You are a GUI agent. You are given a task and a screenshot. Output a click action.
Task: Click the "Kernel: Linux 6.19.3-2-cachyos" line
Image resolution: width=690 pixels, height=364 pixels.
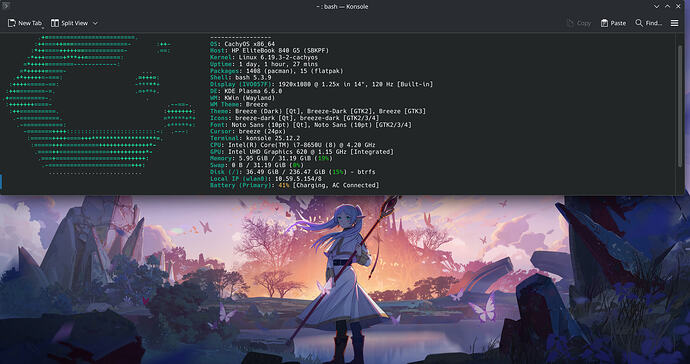[264, 57]
